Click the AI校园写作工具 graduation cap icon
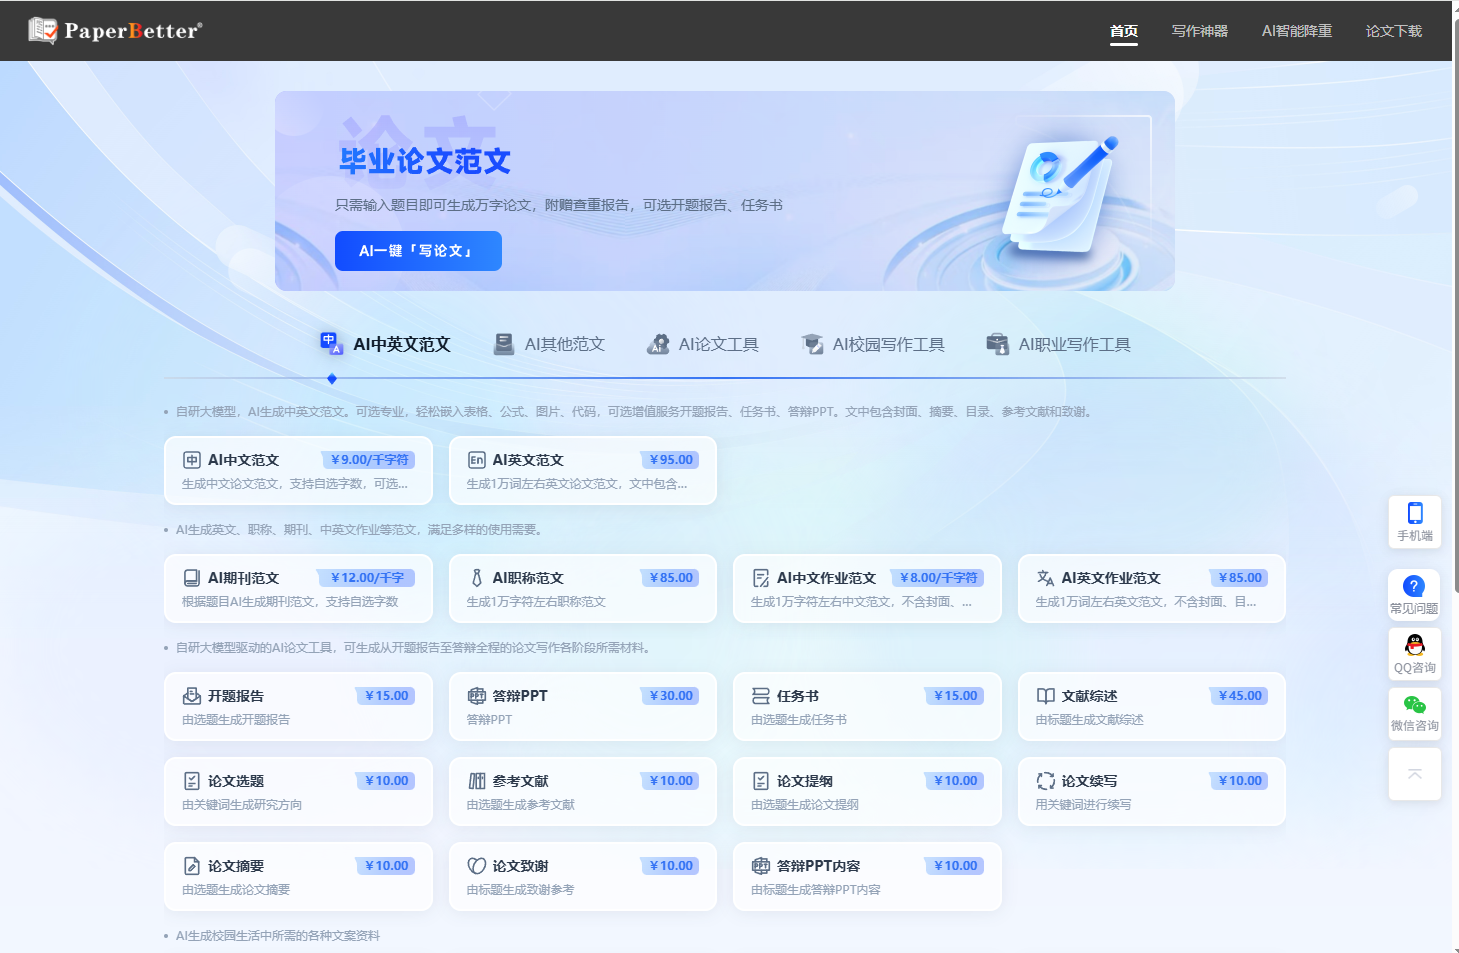The height and width of the screenshot is (953, 1459). 812,344
